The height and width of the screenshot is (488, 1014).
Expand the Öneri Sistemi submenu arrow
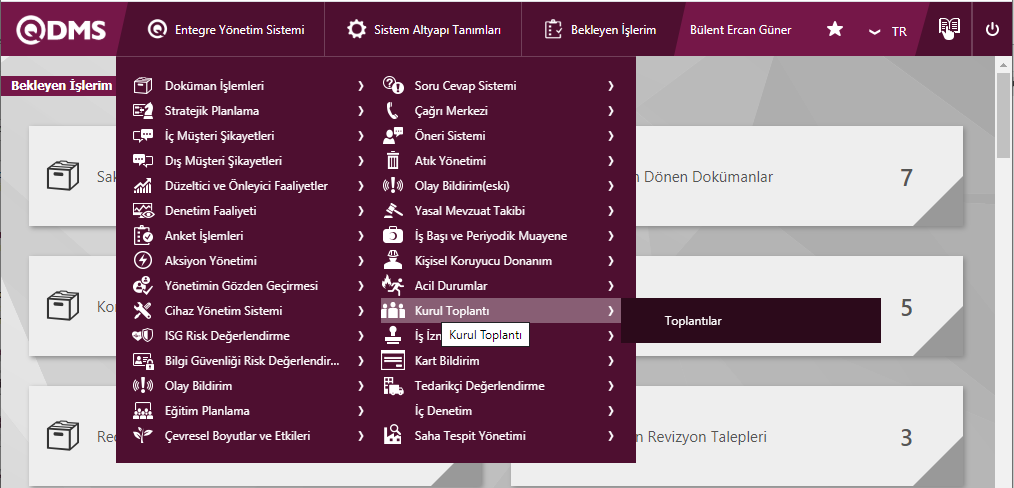[610, 136]
